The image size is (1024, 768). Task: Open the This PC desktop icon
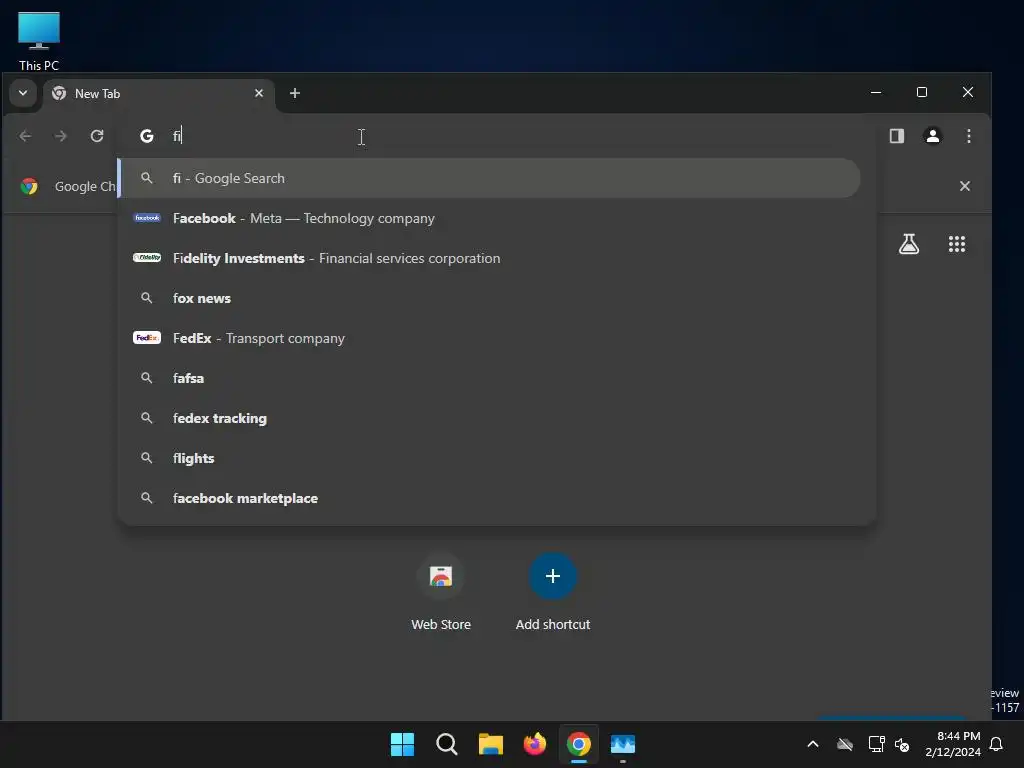pyautogui.click(x=39, y=40)
